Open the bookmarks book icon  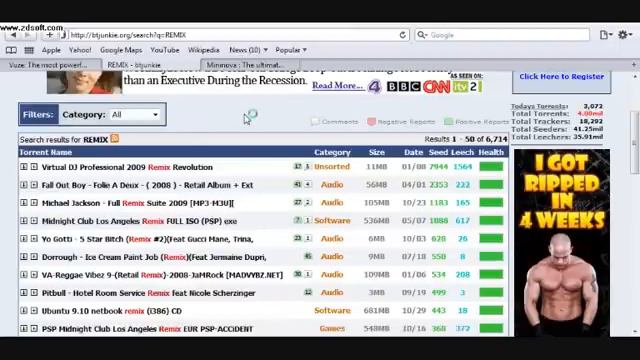pyautogui.click(x=11, y=50)
